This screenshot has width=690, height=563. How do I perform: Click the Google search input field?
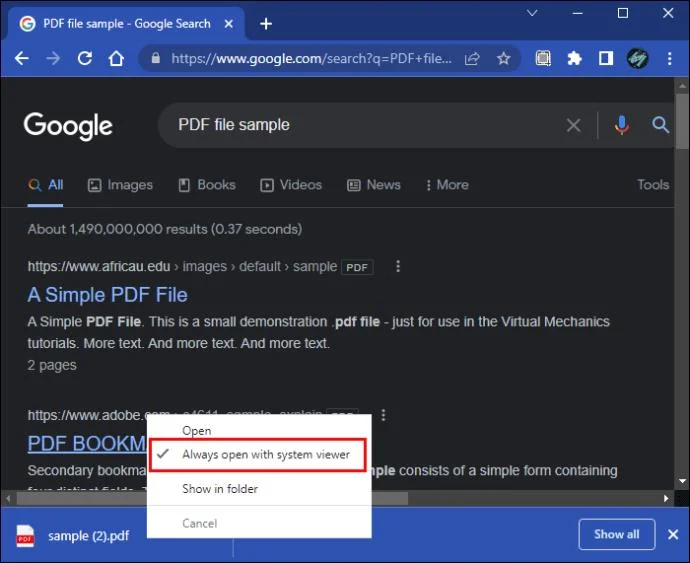click(365, 125)
